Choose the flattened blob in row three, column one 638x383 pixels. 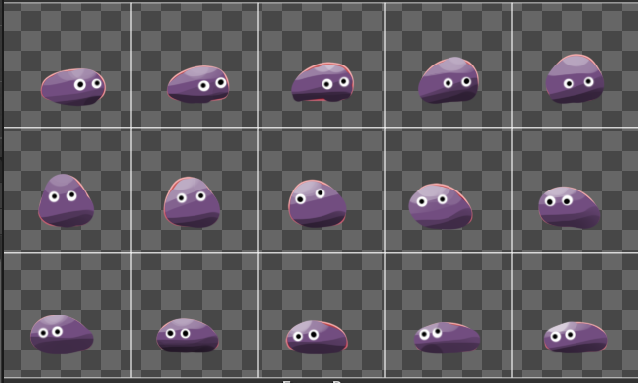[x=61, y=334]
